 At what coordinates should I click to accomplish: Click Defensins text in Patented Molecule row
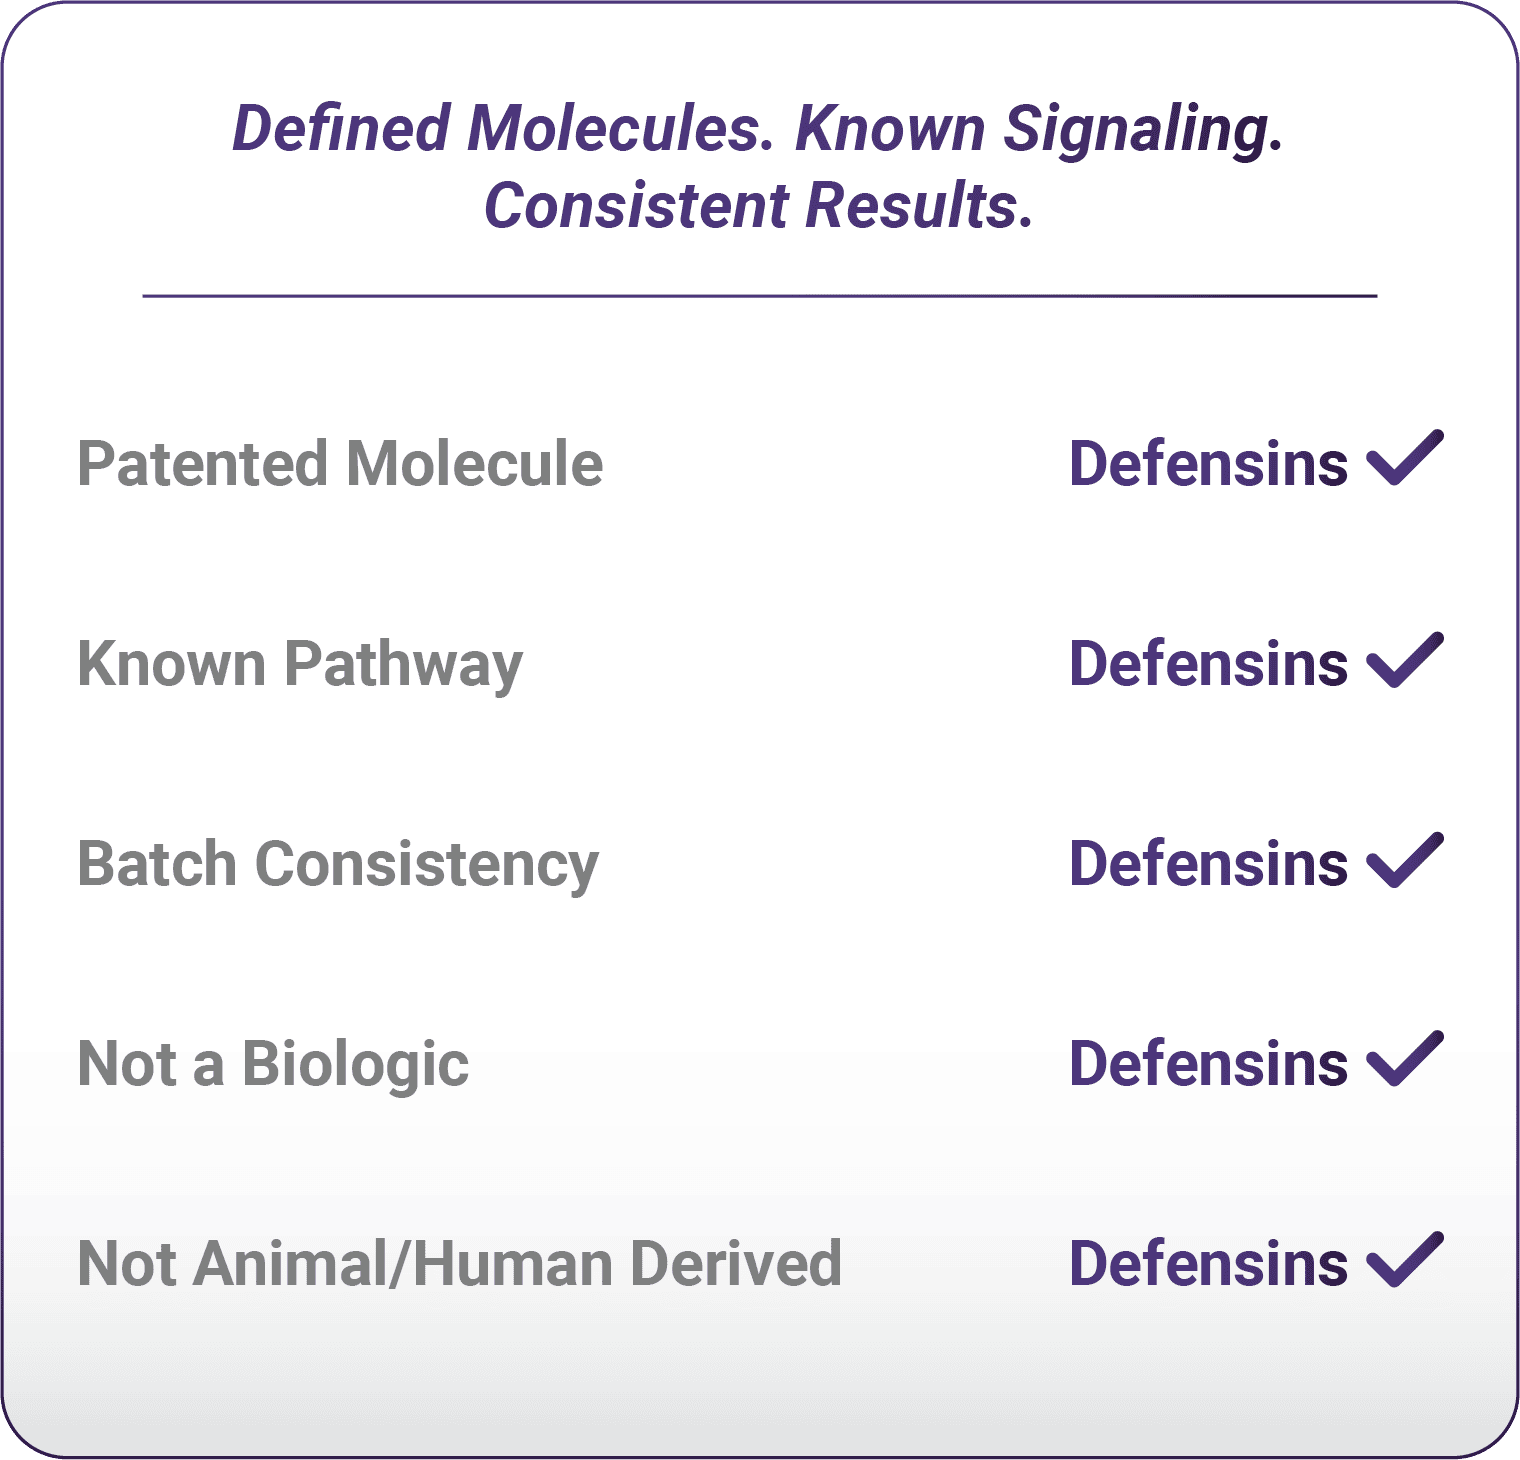coord(1208,464)
